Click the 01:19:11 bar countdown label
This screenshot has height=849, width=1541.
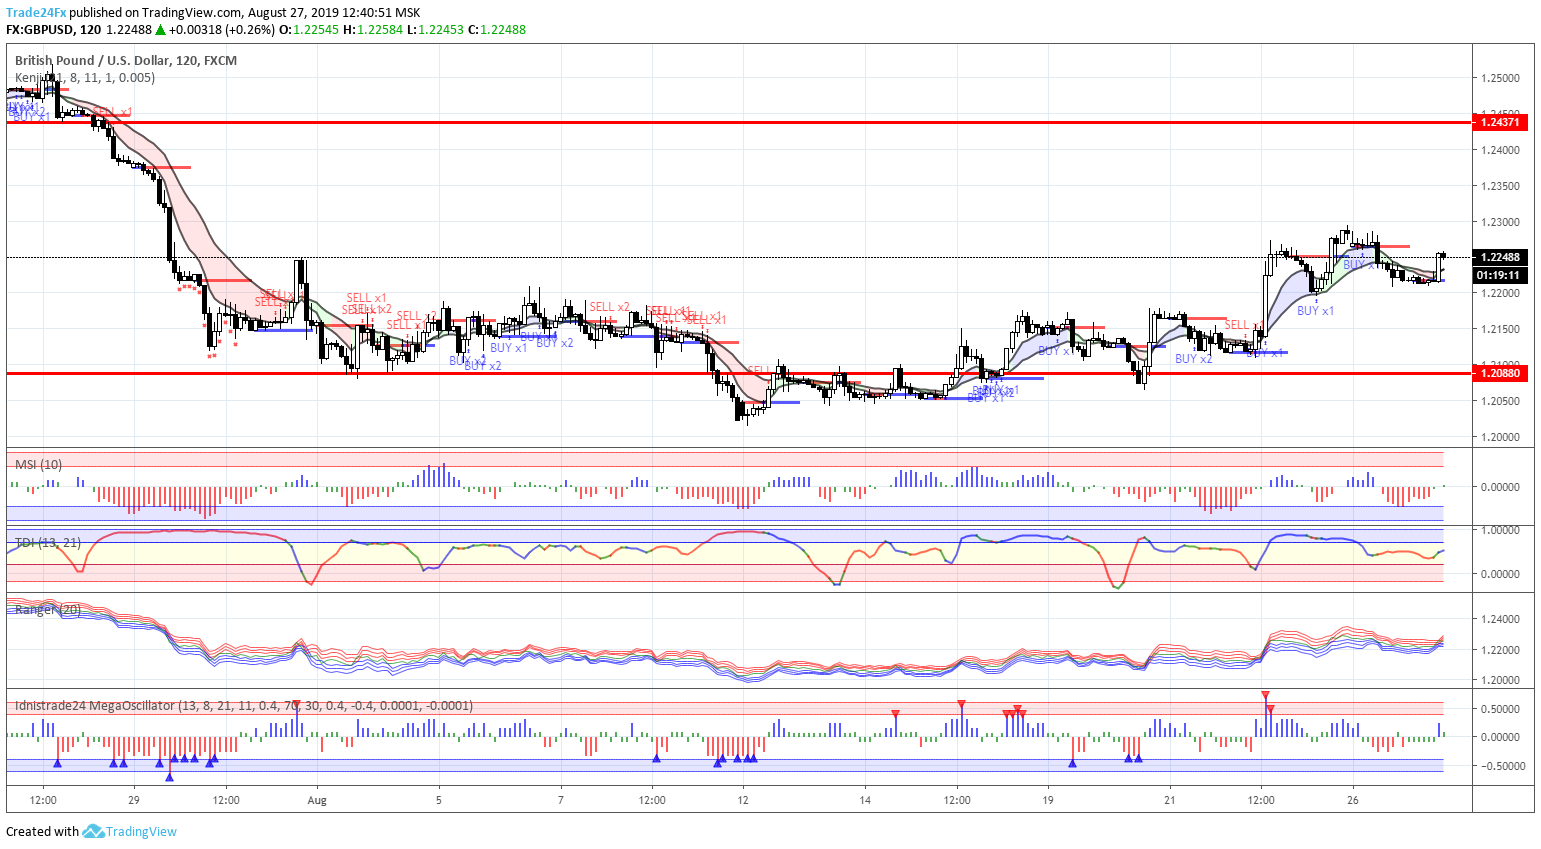(1500, 275)
